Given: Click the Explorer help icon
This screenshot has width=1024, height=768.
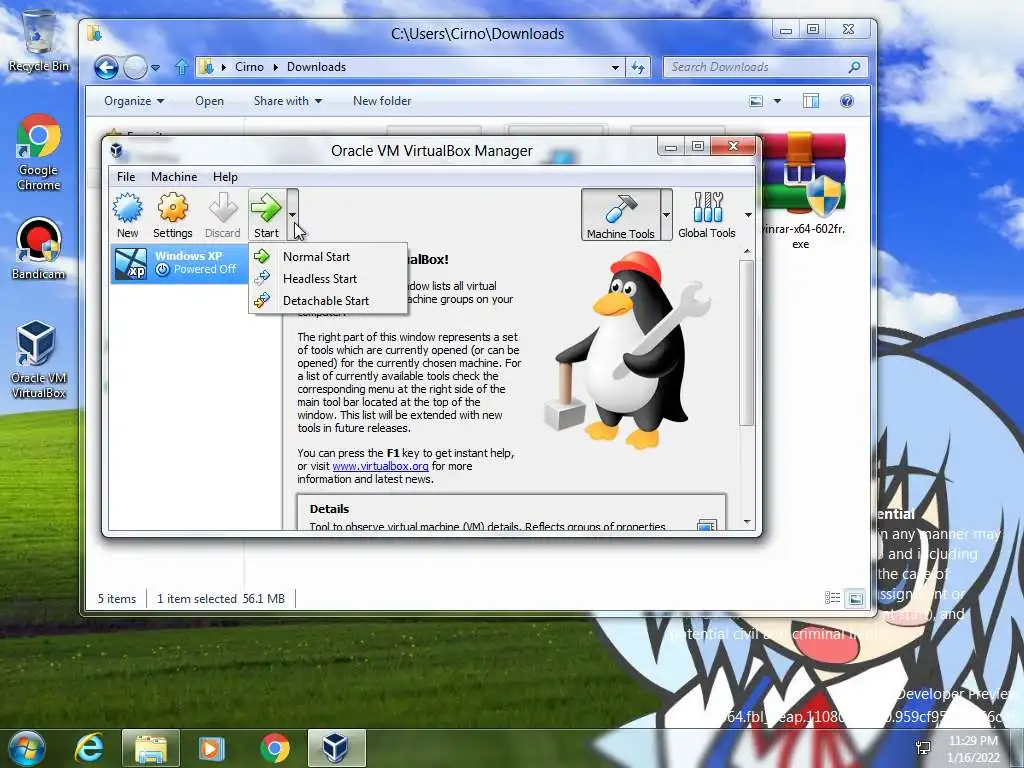Looking at the screenshot, I should point(846,101).
